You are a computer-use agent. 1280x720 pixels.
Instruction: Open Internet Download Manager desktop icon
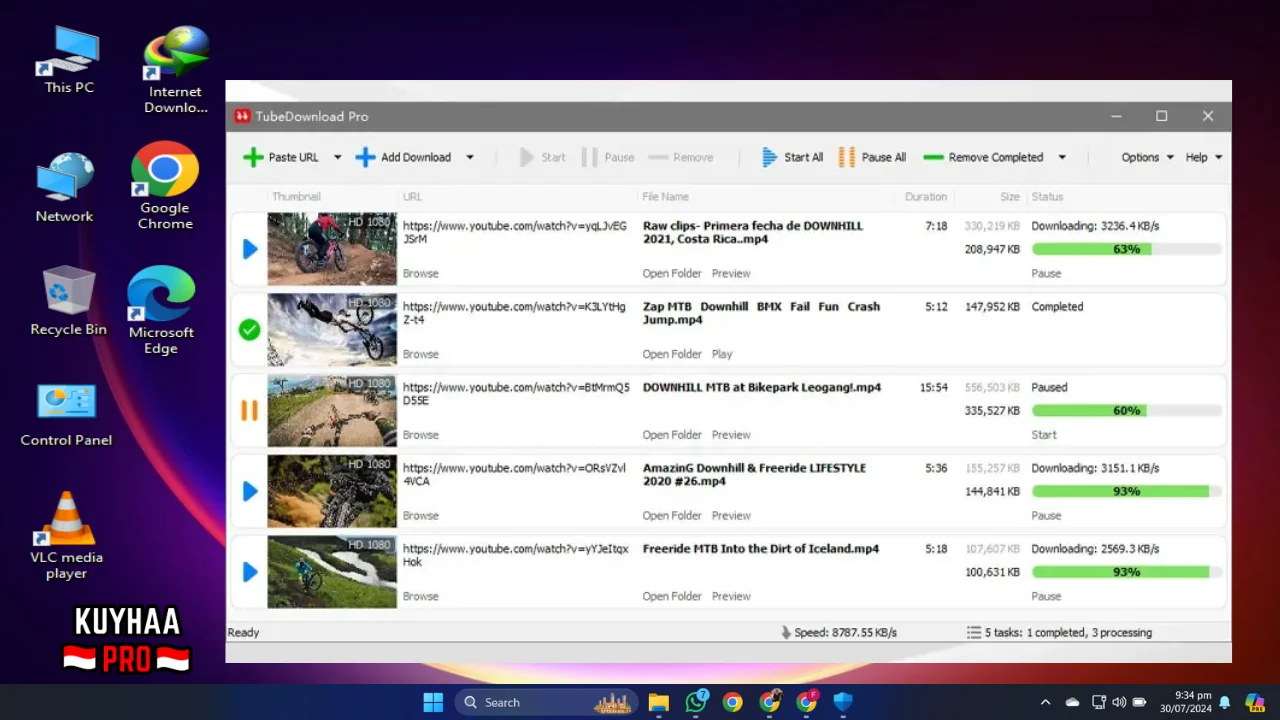coord(176,70)
